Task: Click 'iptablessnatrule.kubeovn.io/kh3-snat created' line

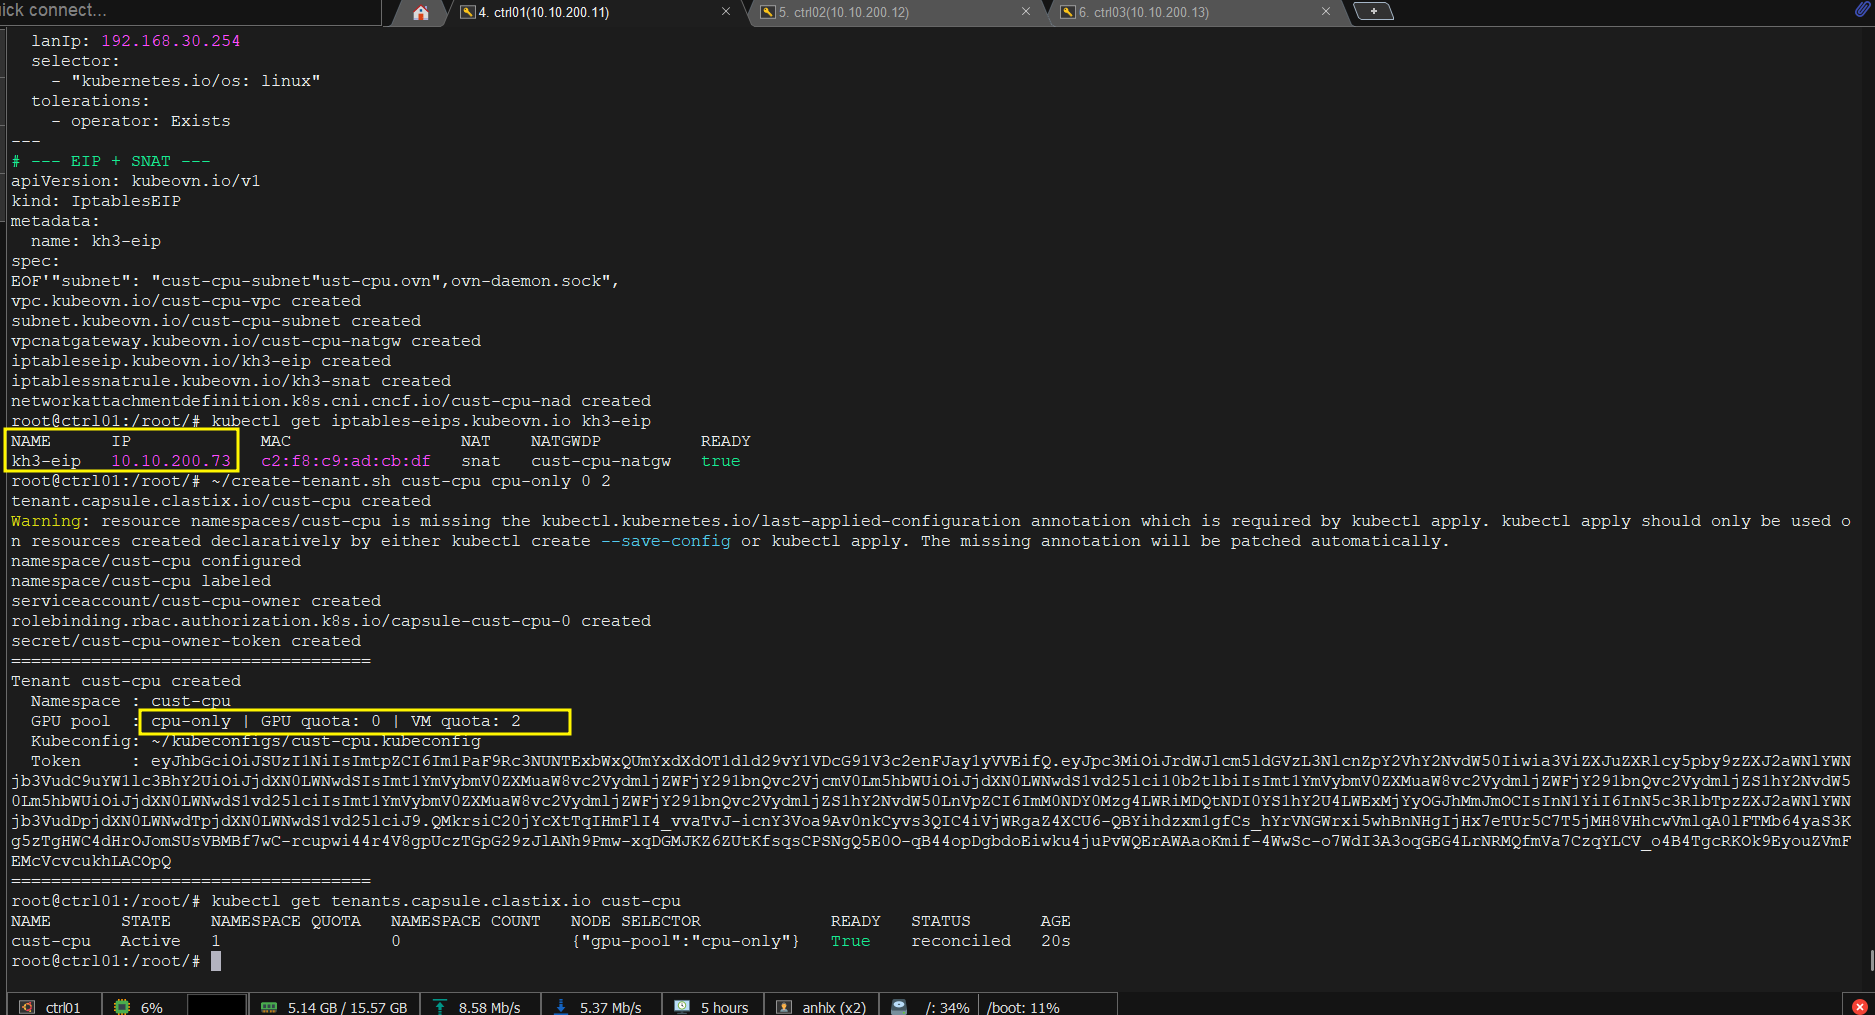Action: point(231,381)
